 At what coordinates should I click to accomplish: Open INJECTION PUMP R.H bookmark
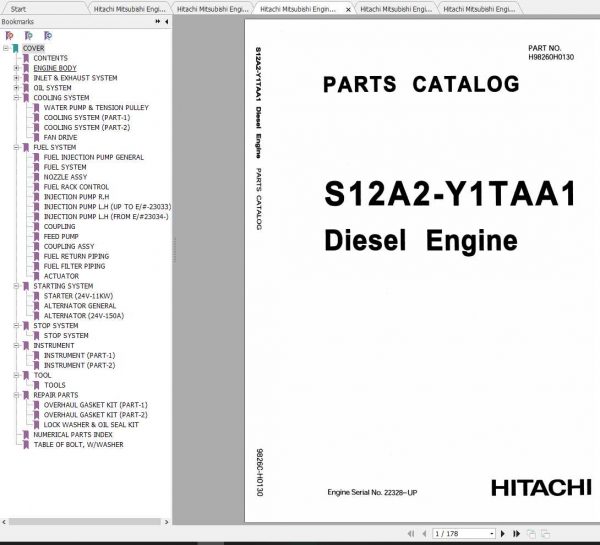click(76, 197)
